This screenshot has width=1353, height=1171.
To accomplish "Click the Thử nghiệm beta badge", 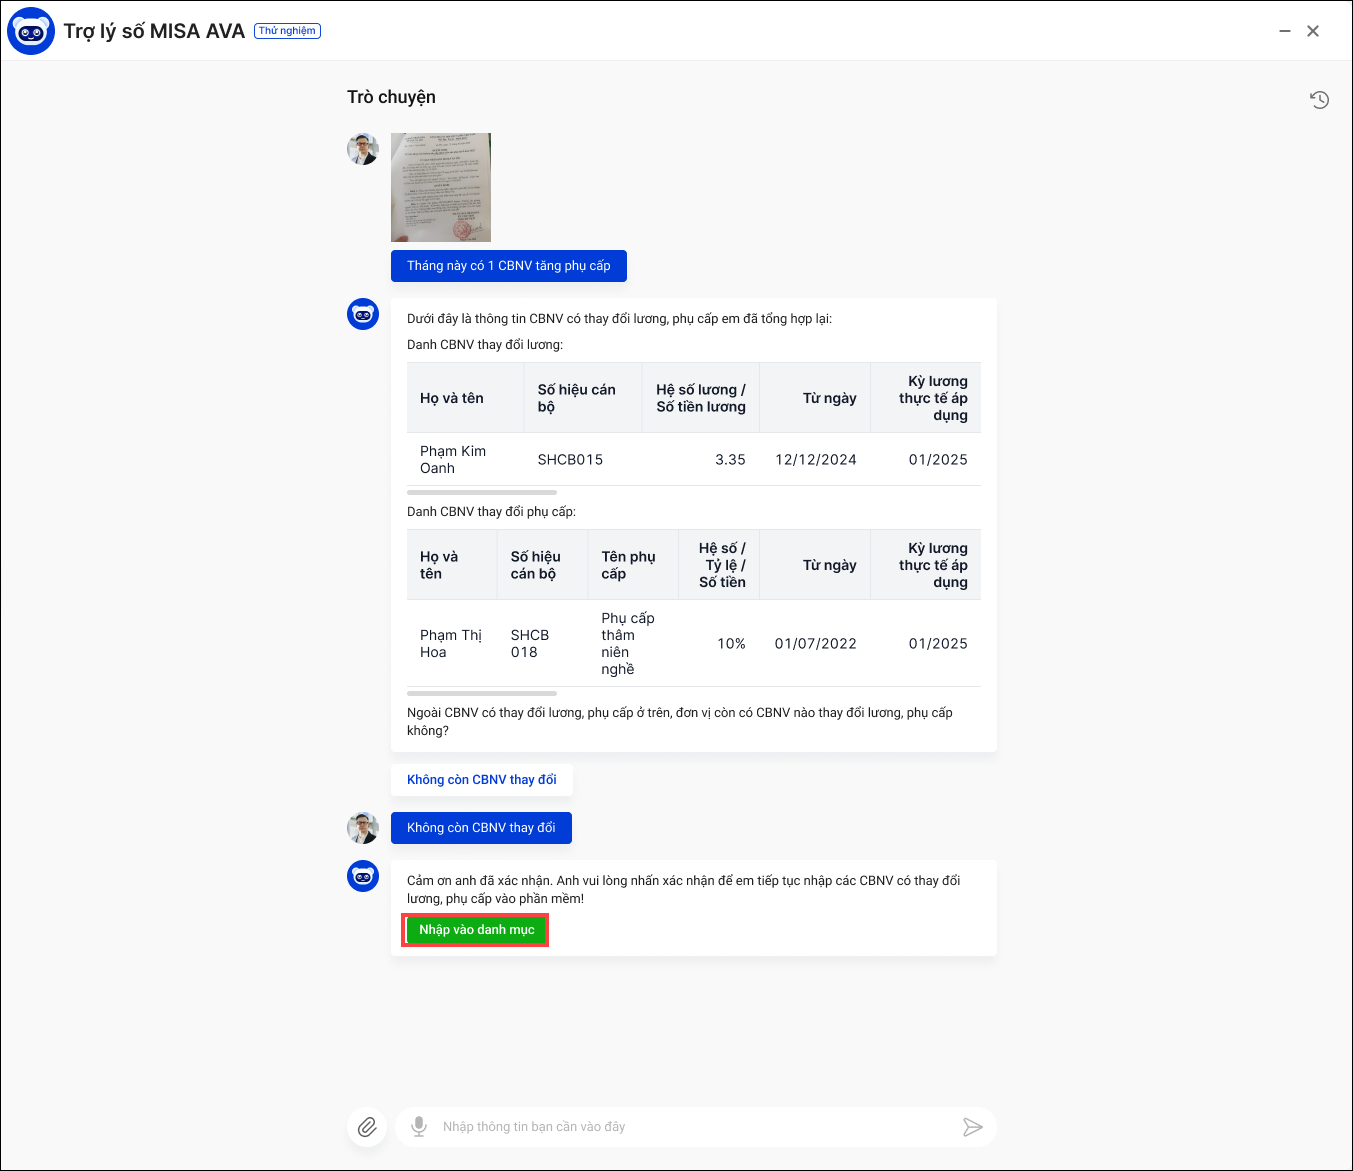I will coord(287,31).
